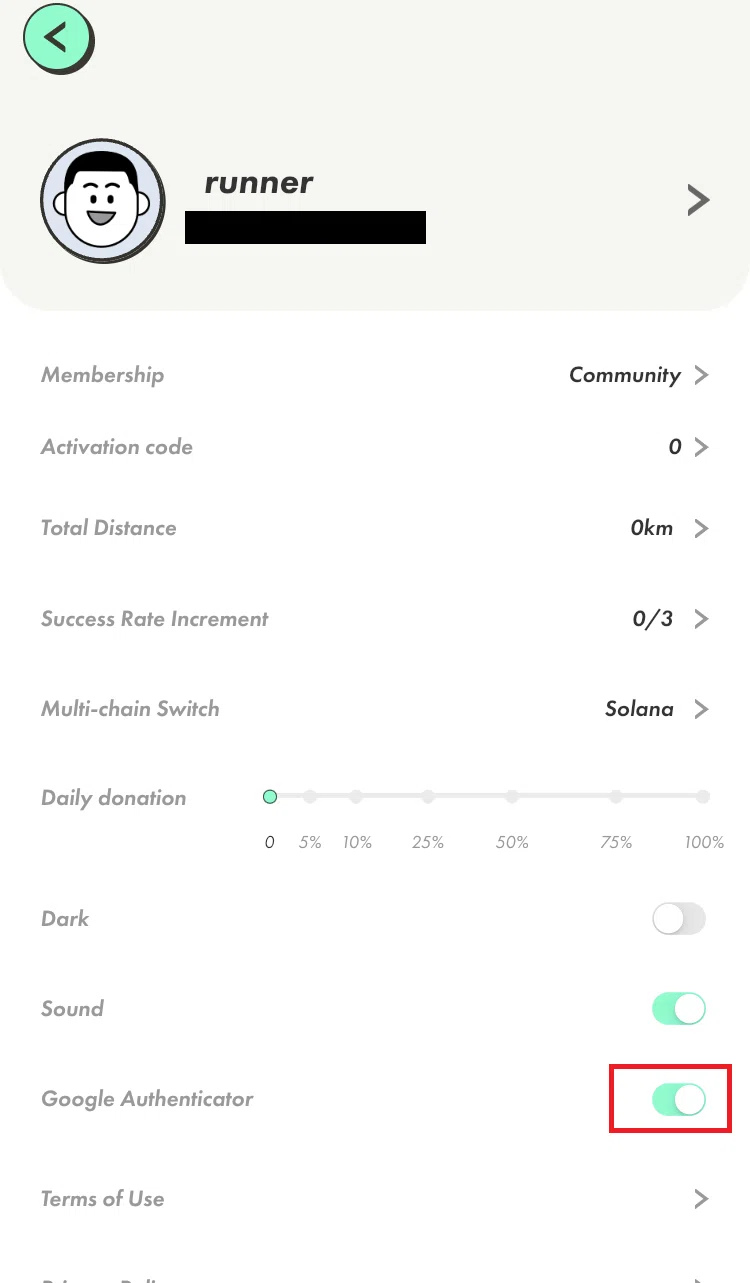Viewport: 750px width, 1283px height.
Task: Select the Activation code label
Action: pos(117,447)
